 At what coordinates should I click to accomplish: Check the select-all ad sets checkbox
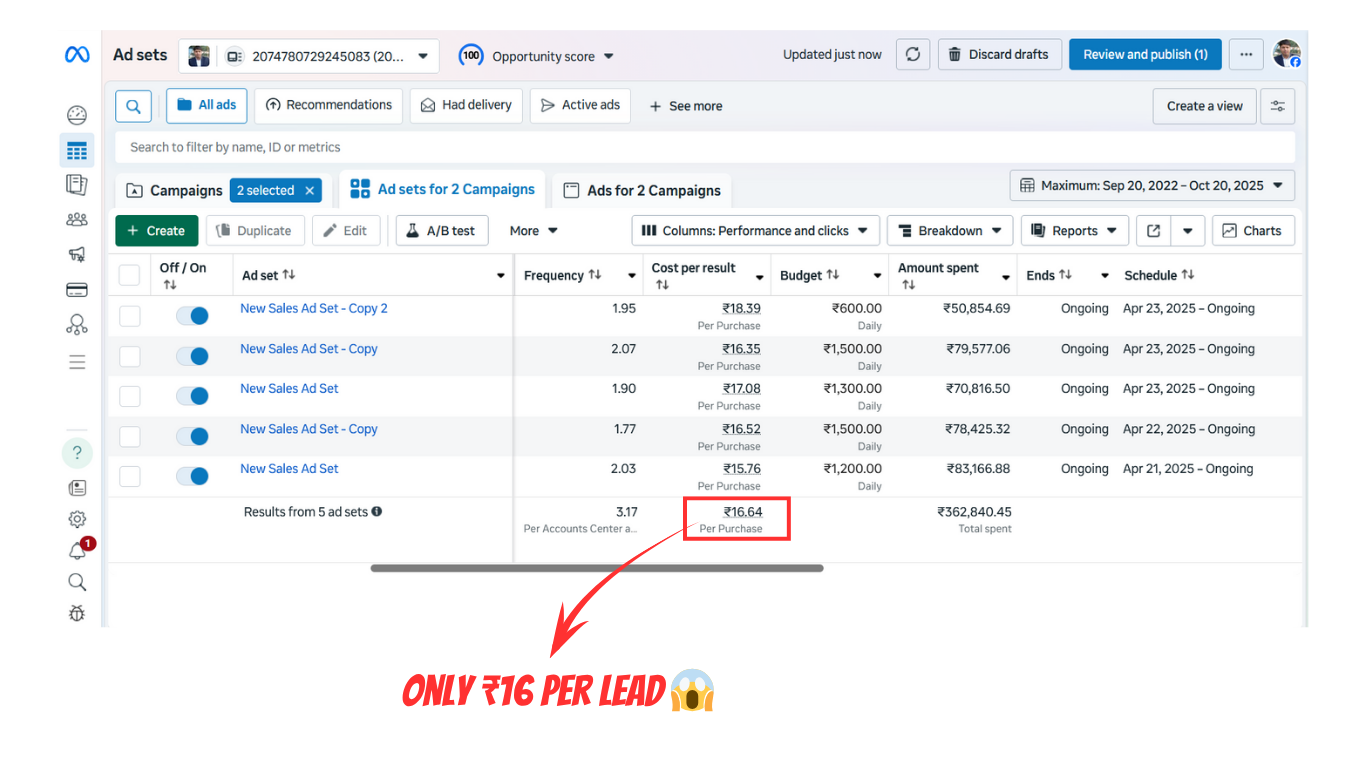tap(129, 275)
